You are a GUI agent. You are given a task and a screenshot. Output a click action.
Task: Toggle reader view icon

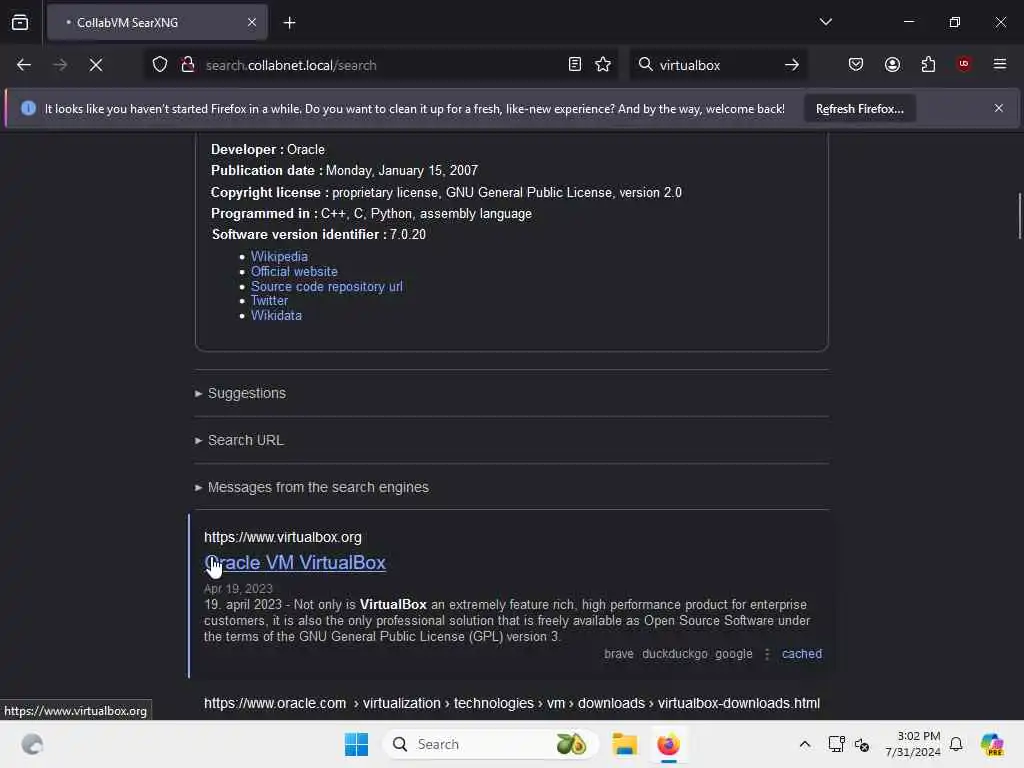click(x=575, y=64)
